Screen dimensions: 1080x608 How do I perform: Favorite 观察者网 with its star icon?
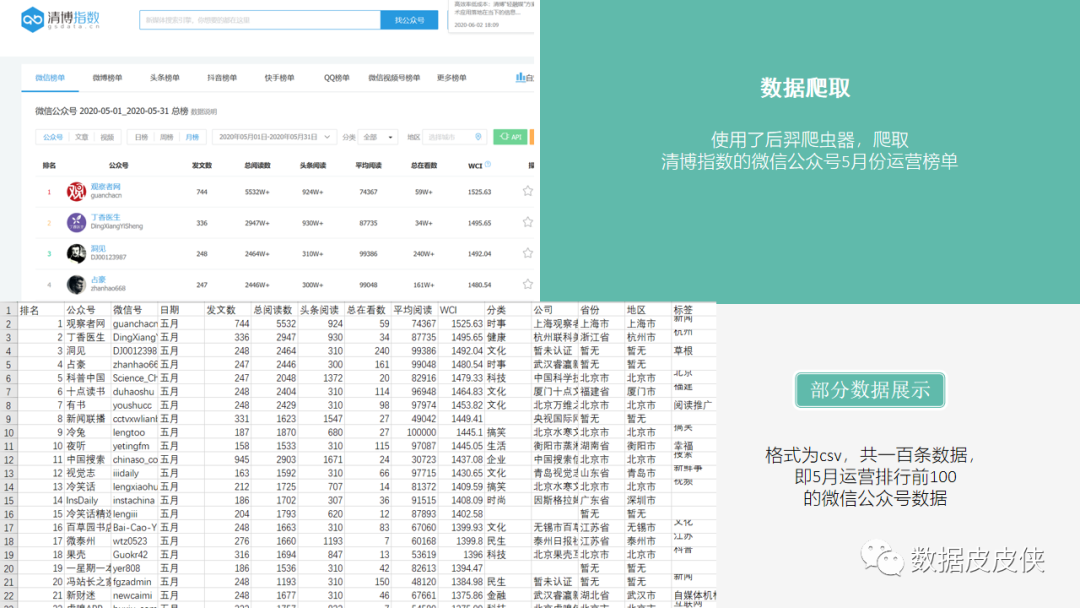pyautogui.click(x=528, y=191)
